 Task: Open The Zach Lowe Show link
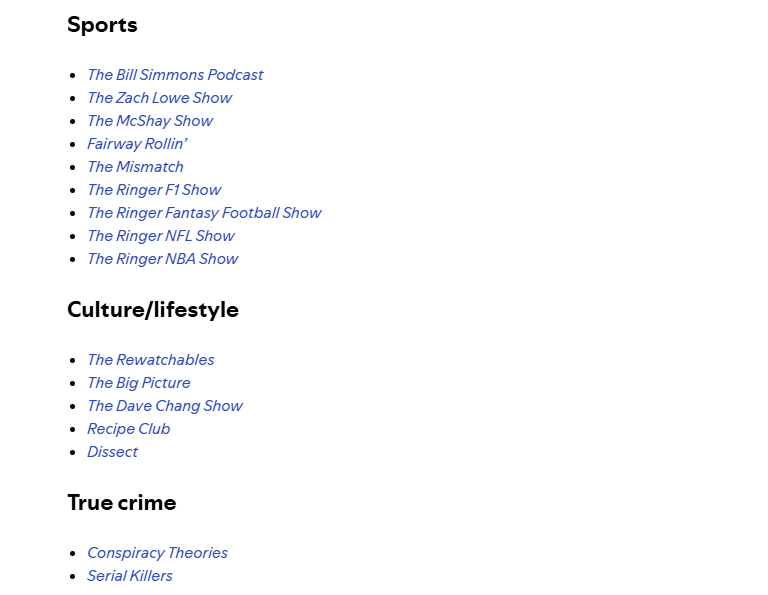tap(160, 98)
